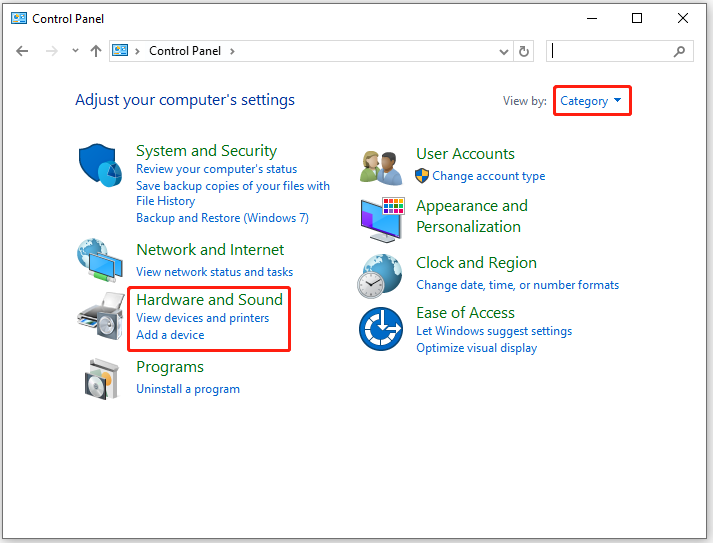713x543 pixels.
Task: Click Change date, time, or number formats
Action: coord(517,285)
